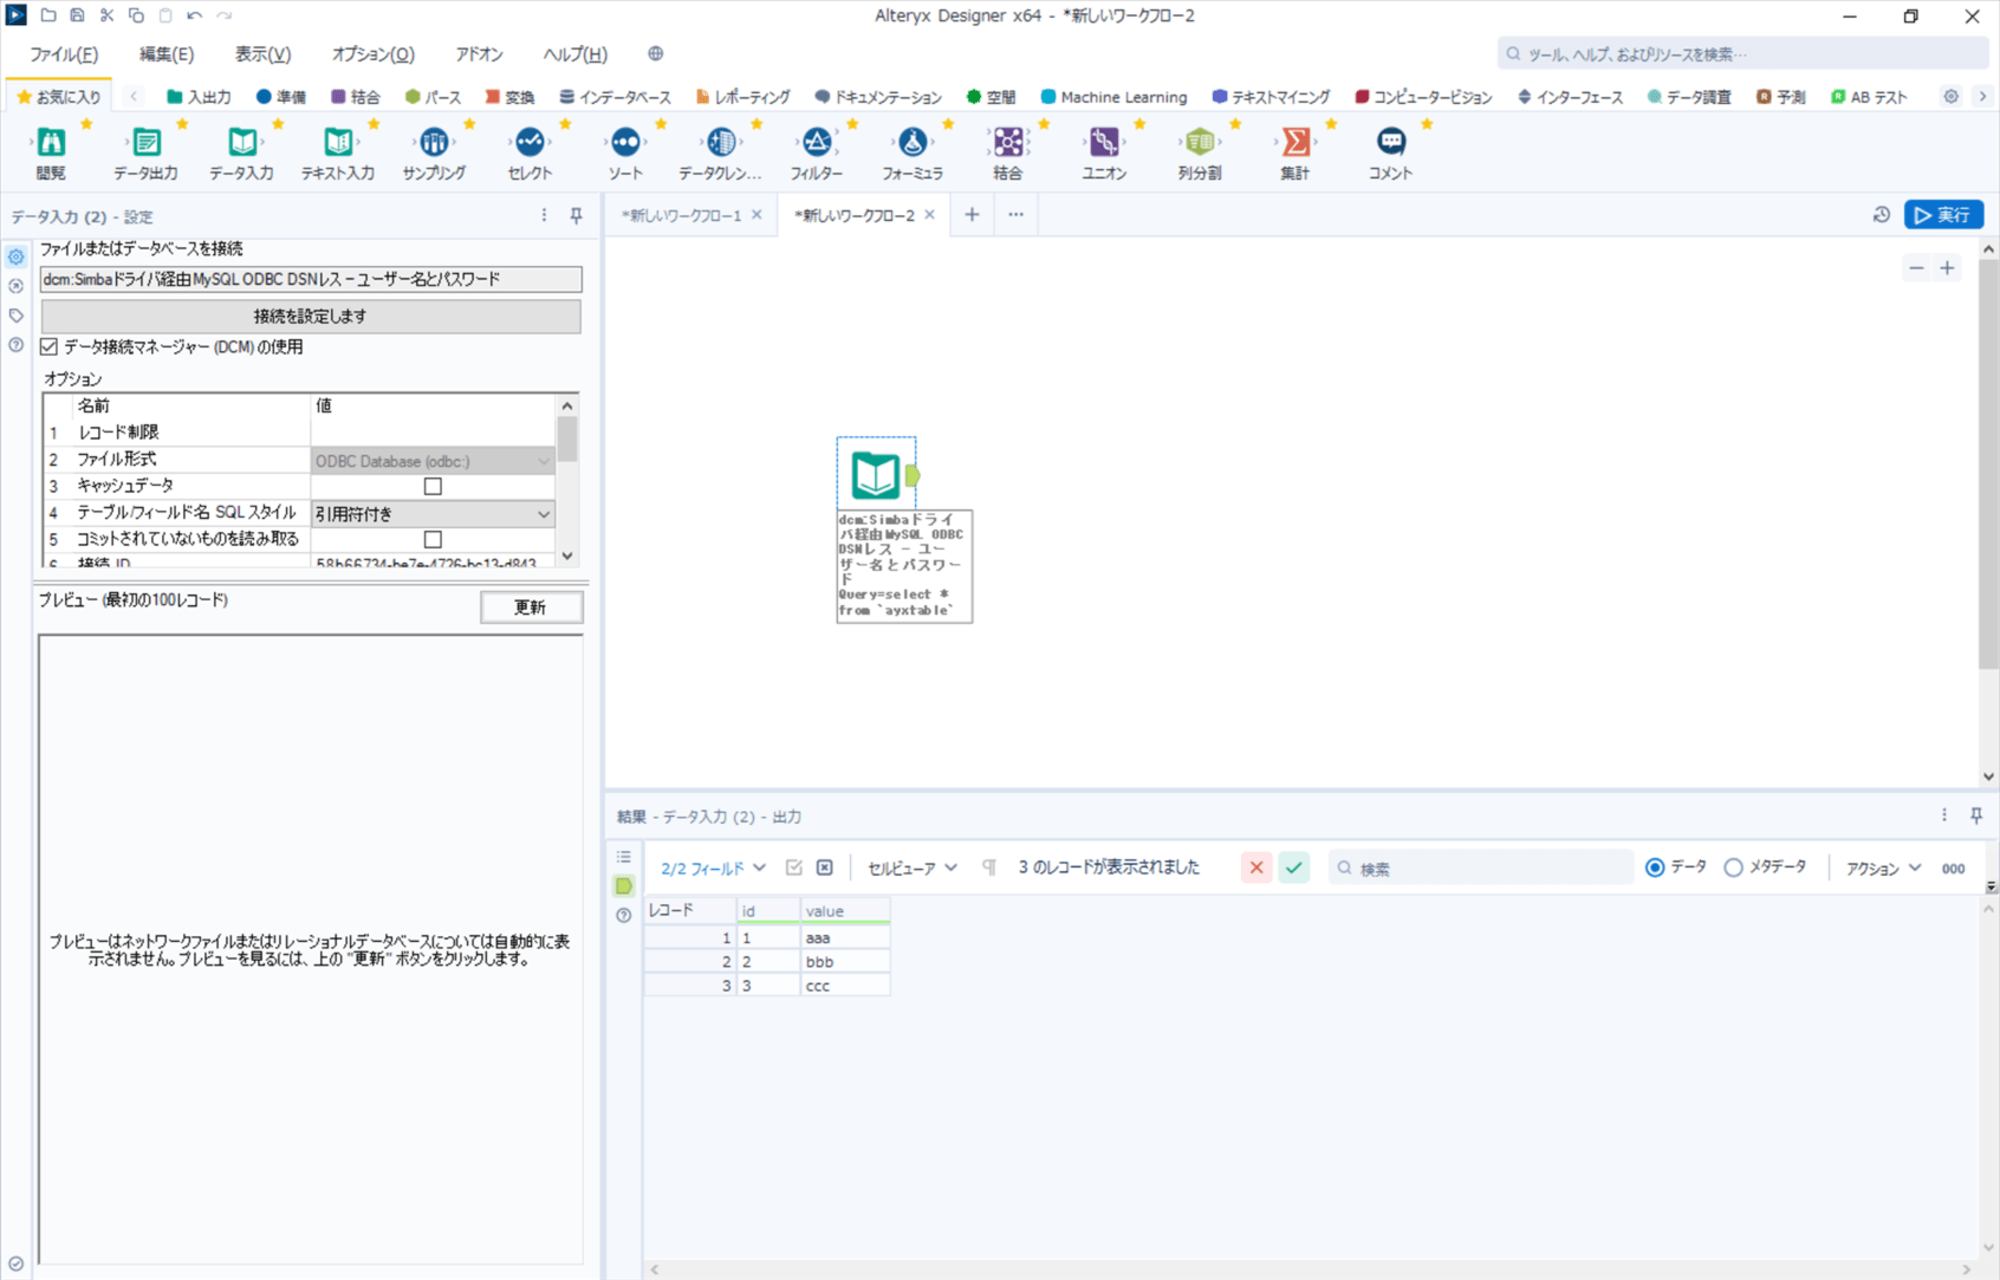Screen dimensions: 2000x1280
Task: Open results panel three-dot options
Action: [1944, 816]
